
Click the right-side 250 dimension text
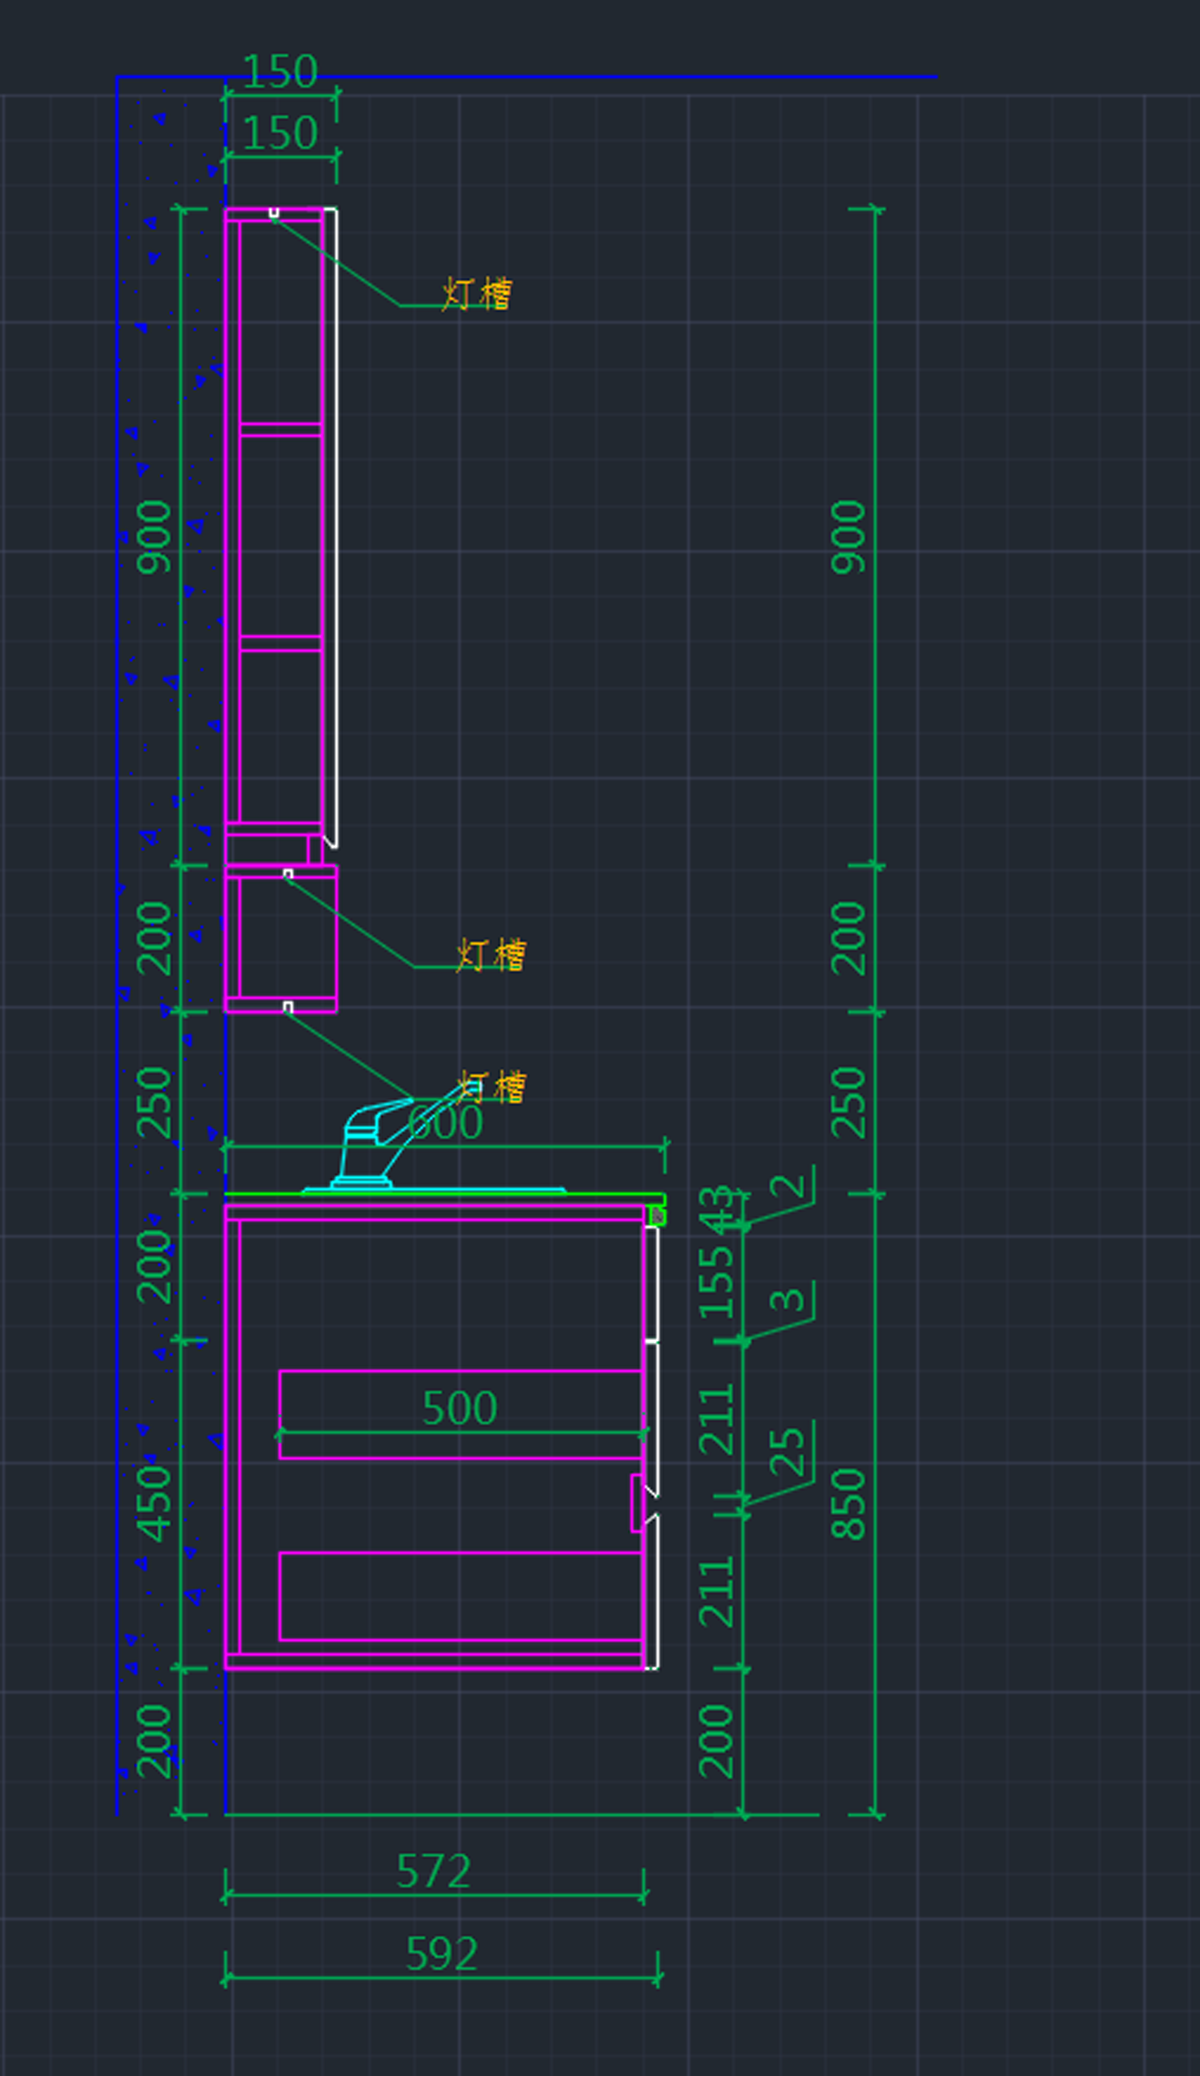pos(849,1102)
